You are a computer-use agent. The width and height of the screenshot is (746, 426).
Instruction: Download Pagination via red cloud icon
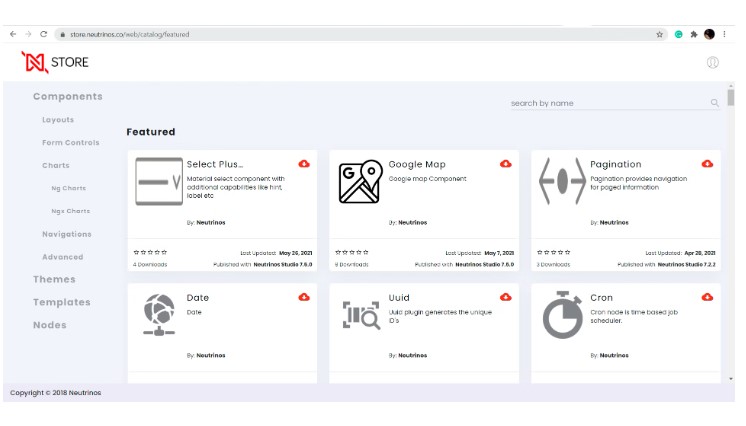[x=707, y=164]
